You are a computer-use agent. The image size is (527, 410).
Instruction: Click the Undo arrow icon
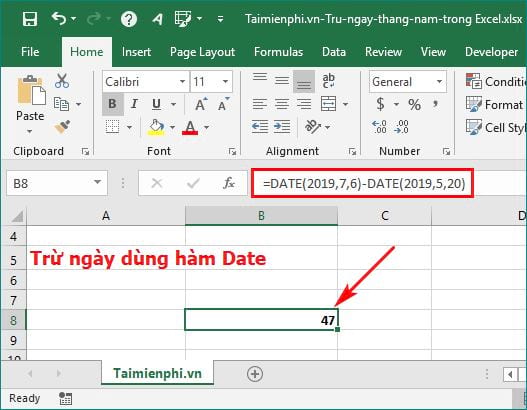59,18
